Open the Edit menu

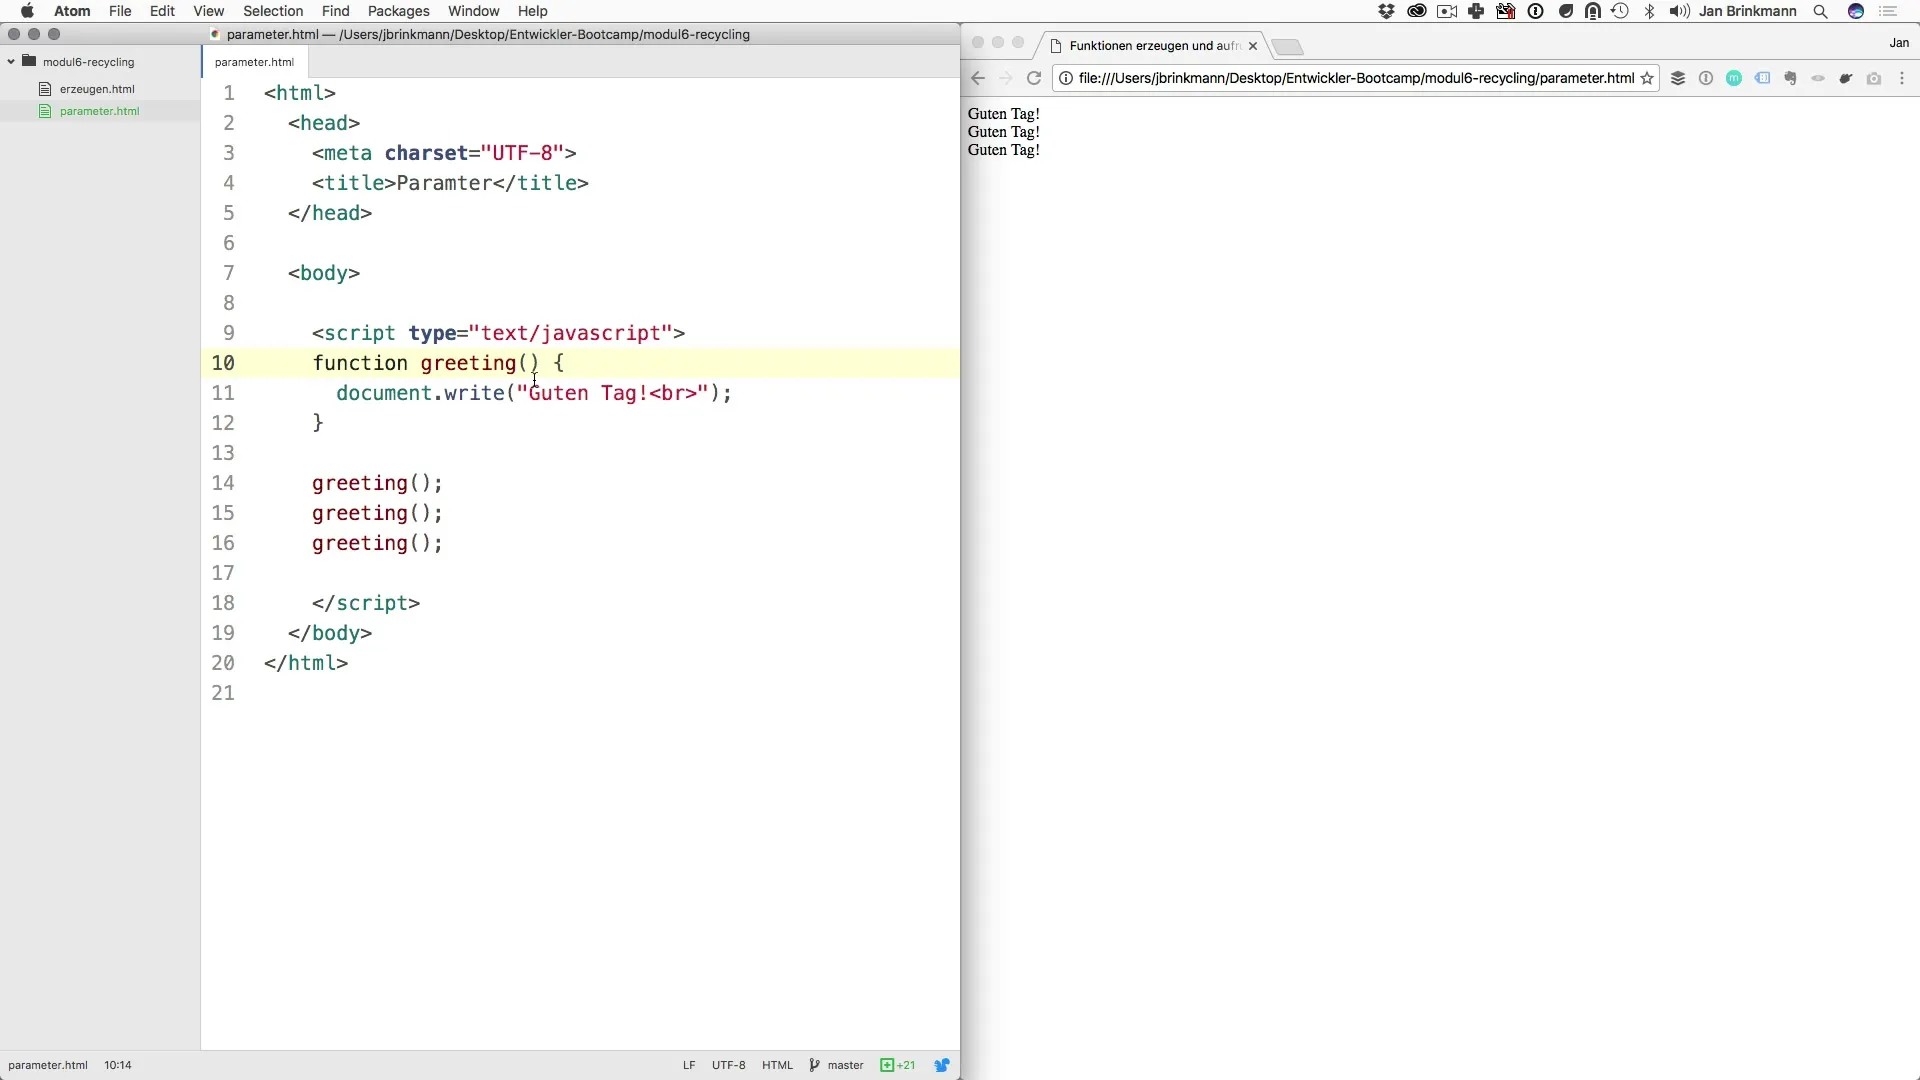[162, 11]
